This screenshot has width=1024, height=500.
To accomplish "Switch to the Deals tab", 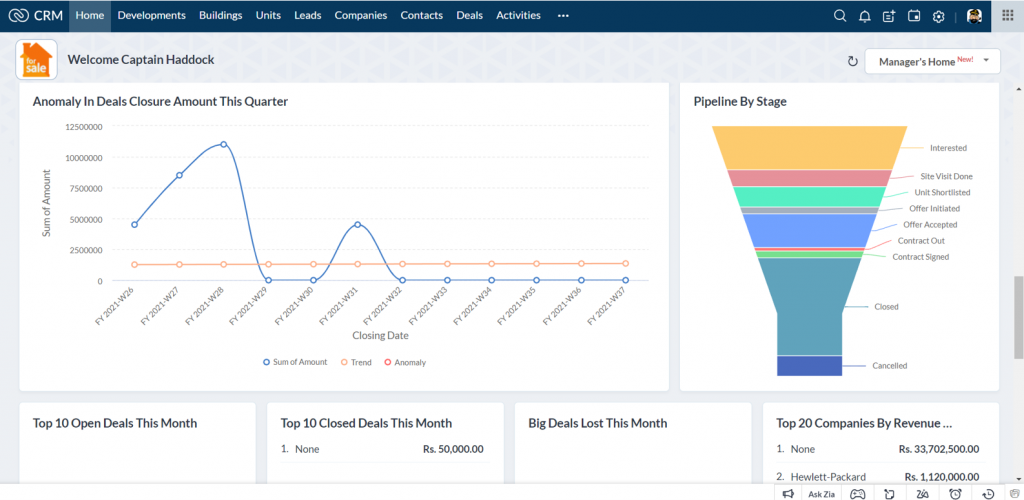I will tap(470, 16).
